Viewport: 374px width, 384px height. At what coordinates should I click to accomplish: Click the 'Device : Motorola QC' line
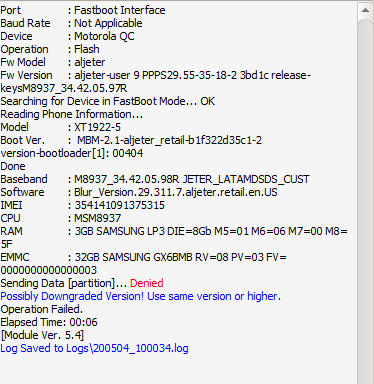click(68, 36)
